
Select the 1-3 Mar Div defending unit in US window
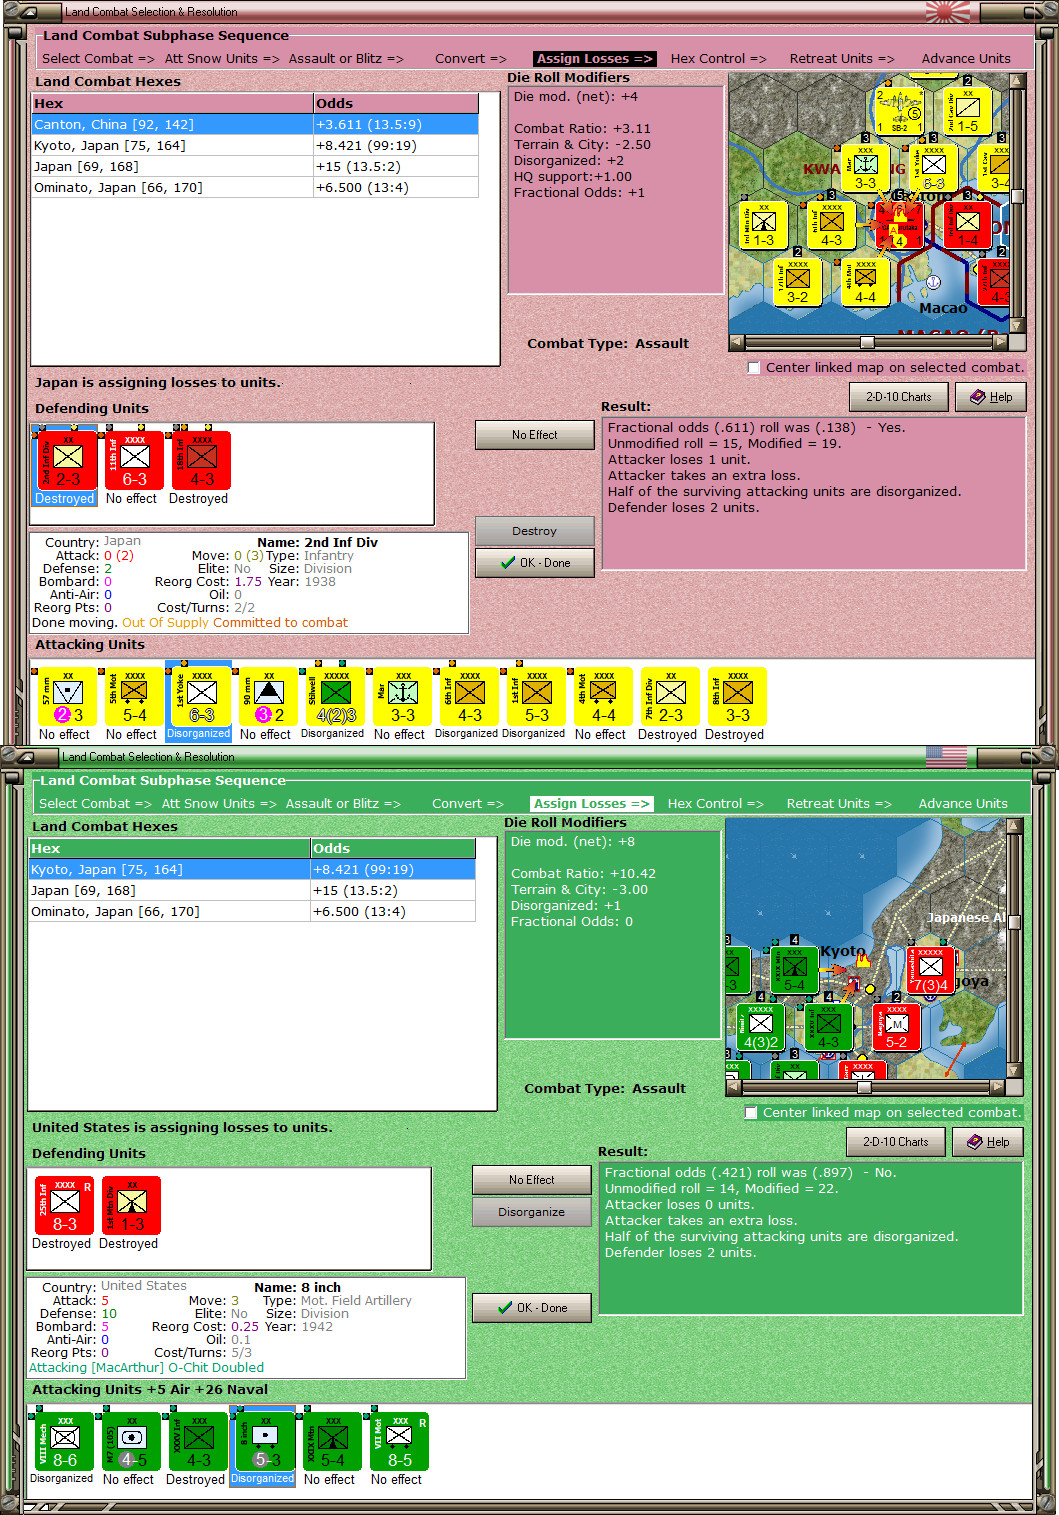(x=132, y=1206)
